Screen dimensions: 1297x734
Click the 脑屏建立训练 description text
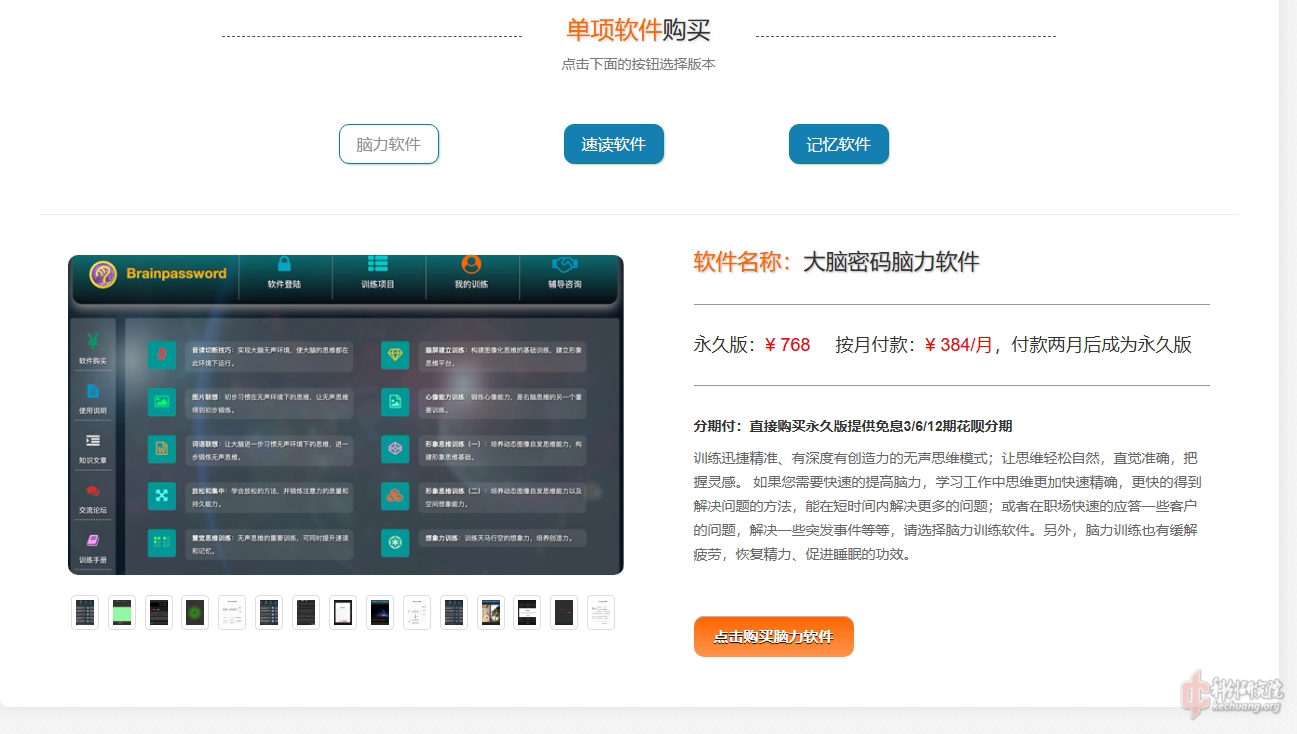[503, 356]
